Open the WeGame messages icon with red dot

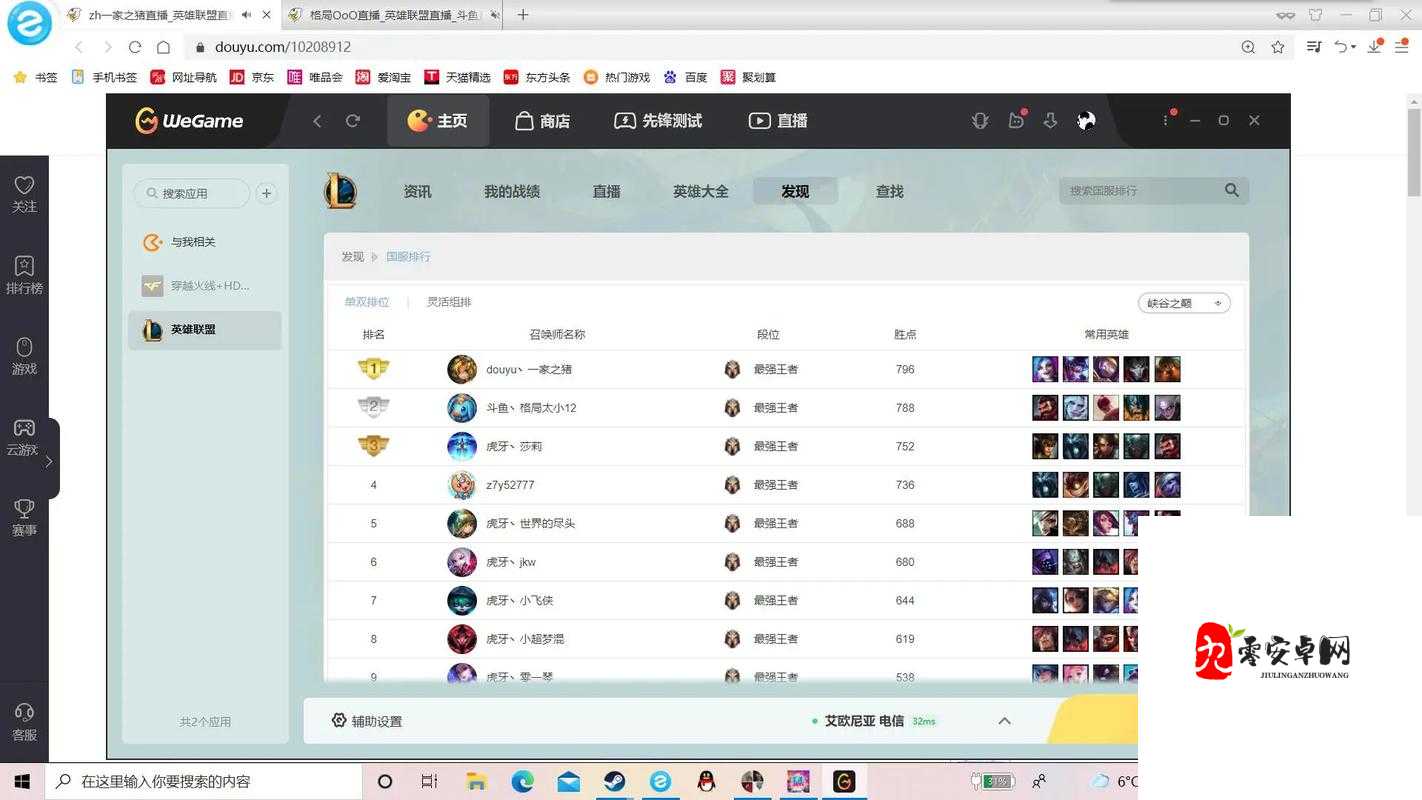pyautogui.click(x=1016, y=120)
